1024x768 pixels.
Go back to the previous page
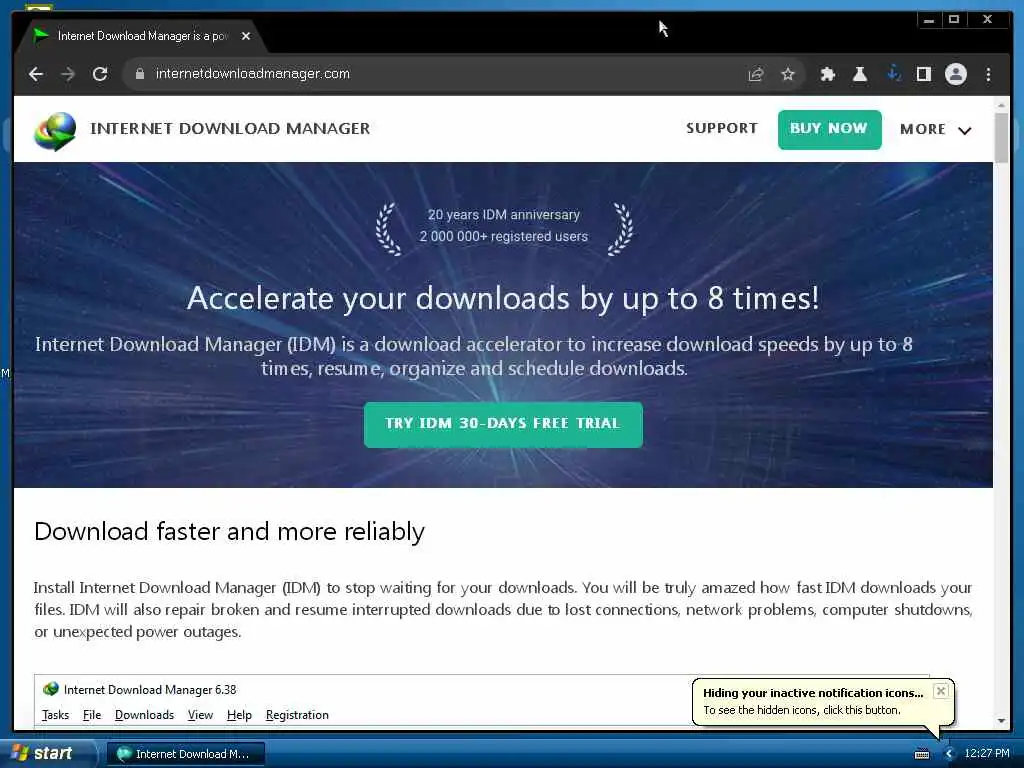click(36, 74)
